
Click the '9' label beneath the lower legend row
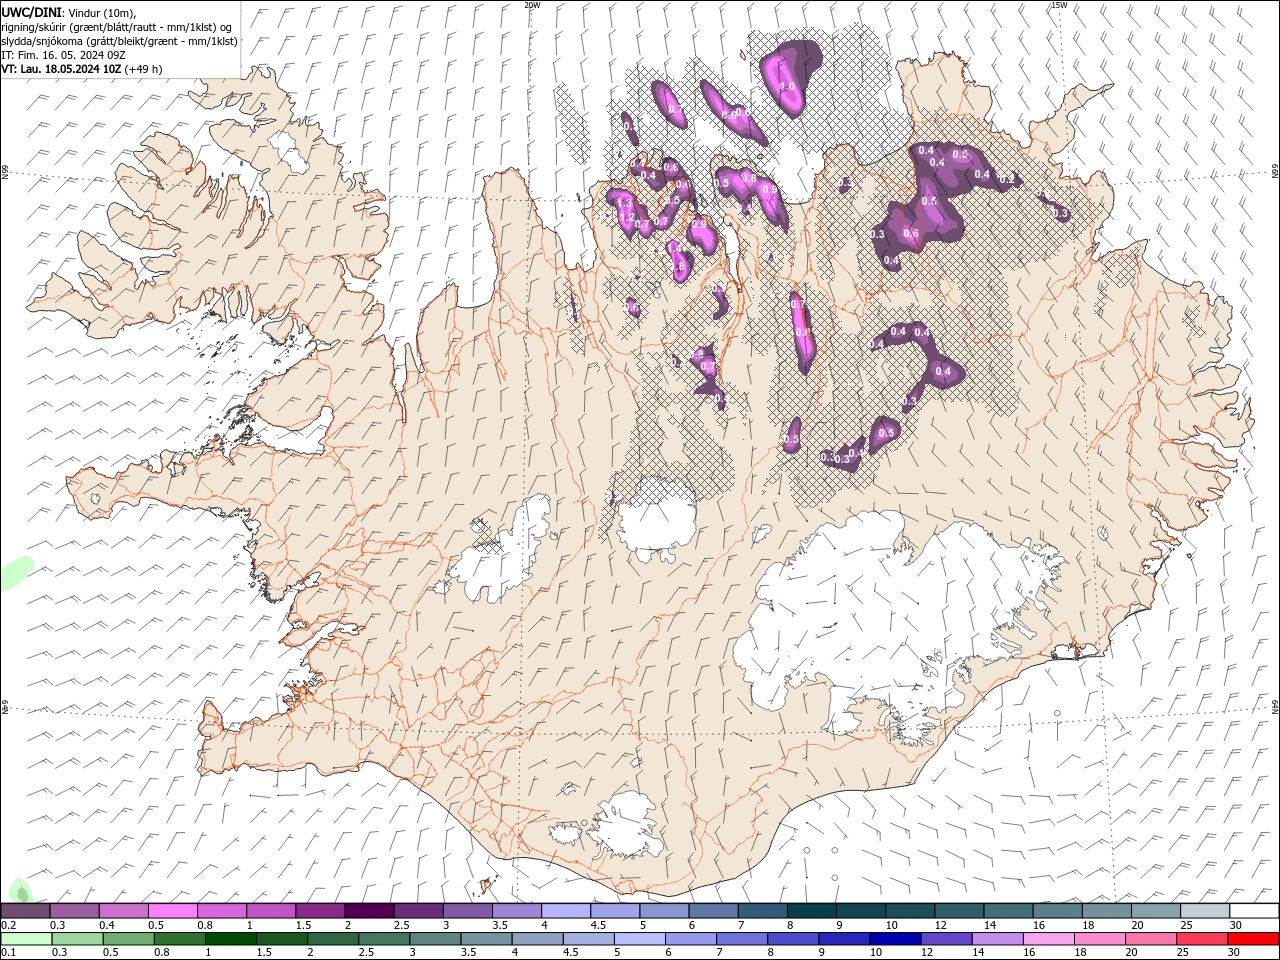[823, 953]
